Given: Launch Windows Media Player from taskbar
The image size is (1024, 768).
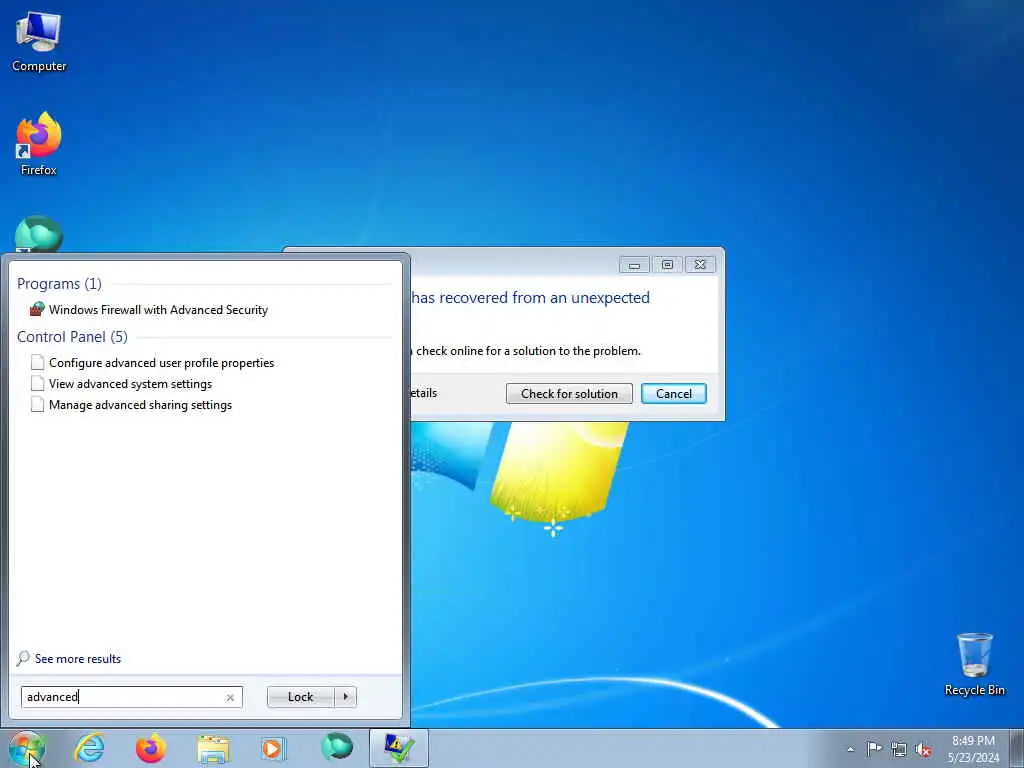Looking at the screenshot, I should coord(274,748).
